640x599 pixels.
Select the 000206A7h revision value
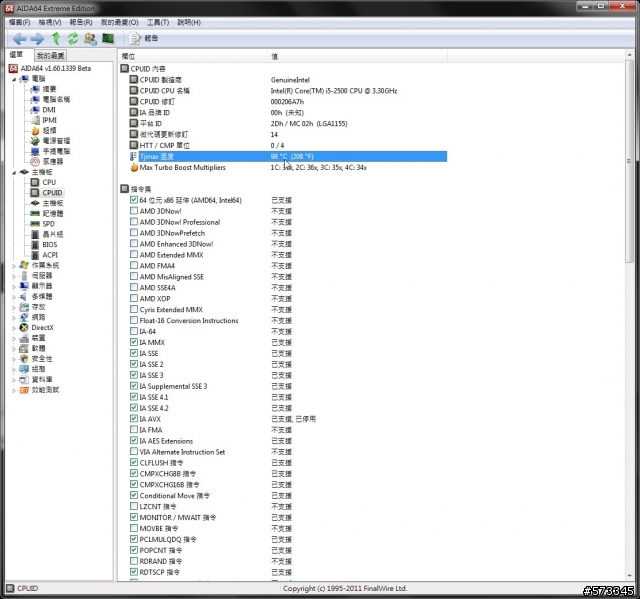click(x=287, y=102)
